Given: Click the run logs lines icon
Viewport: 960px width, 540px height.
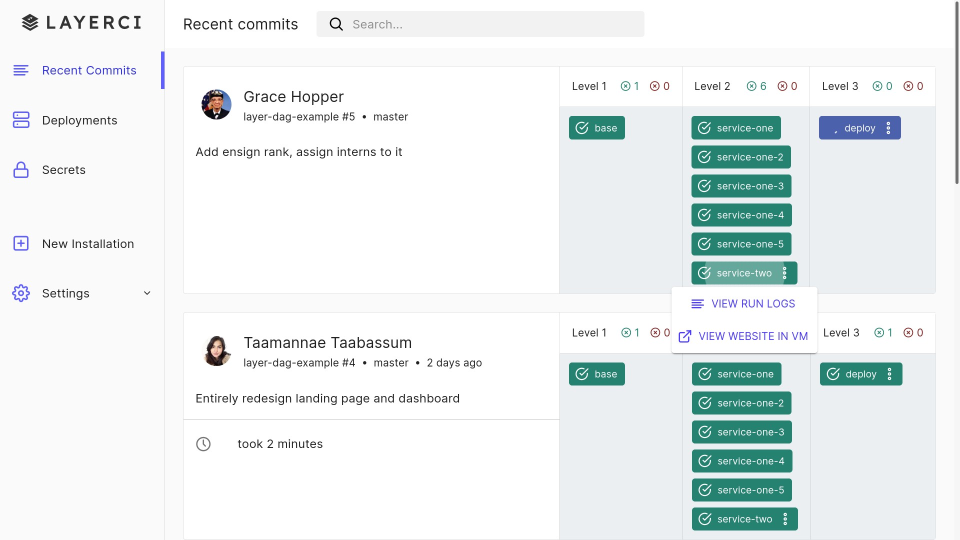Looking at the screenshot, I should click(697, 304).
